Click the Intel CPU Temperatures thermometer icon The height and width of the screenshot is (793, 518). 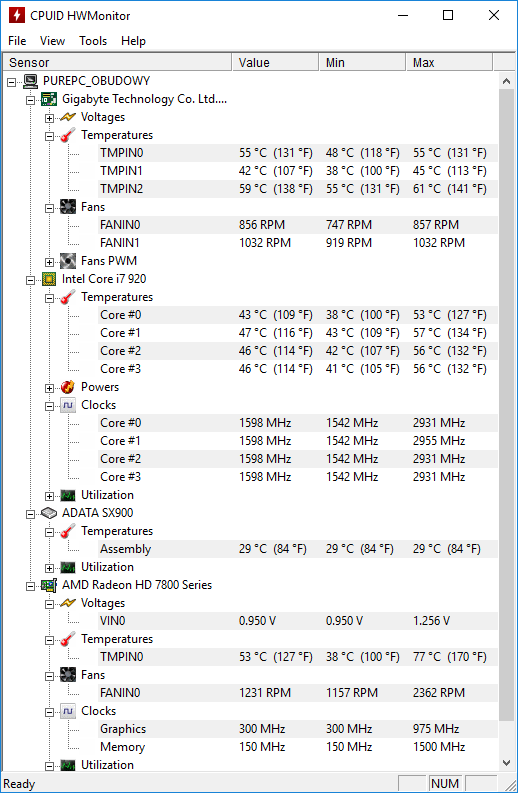coord(68,297)
